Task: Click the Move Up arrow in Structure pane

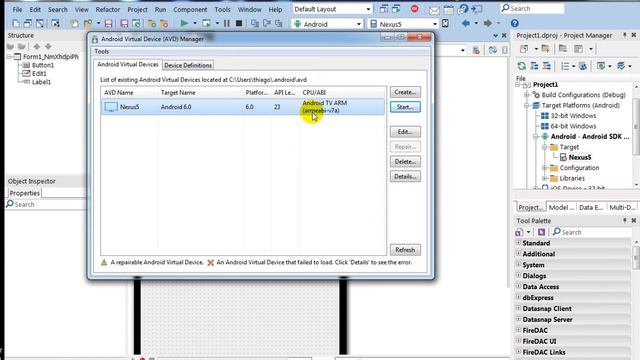Action: [37, 47]
